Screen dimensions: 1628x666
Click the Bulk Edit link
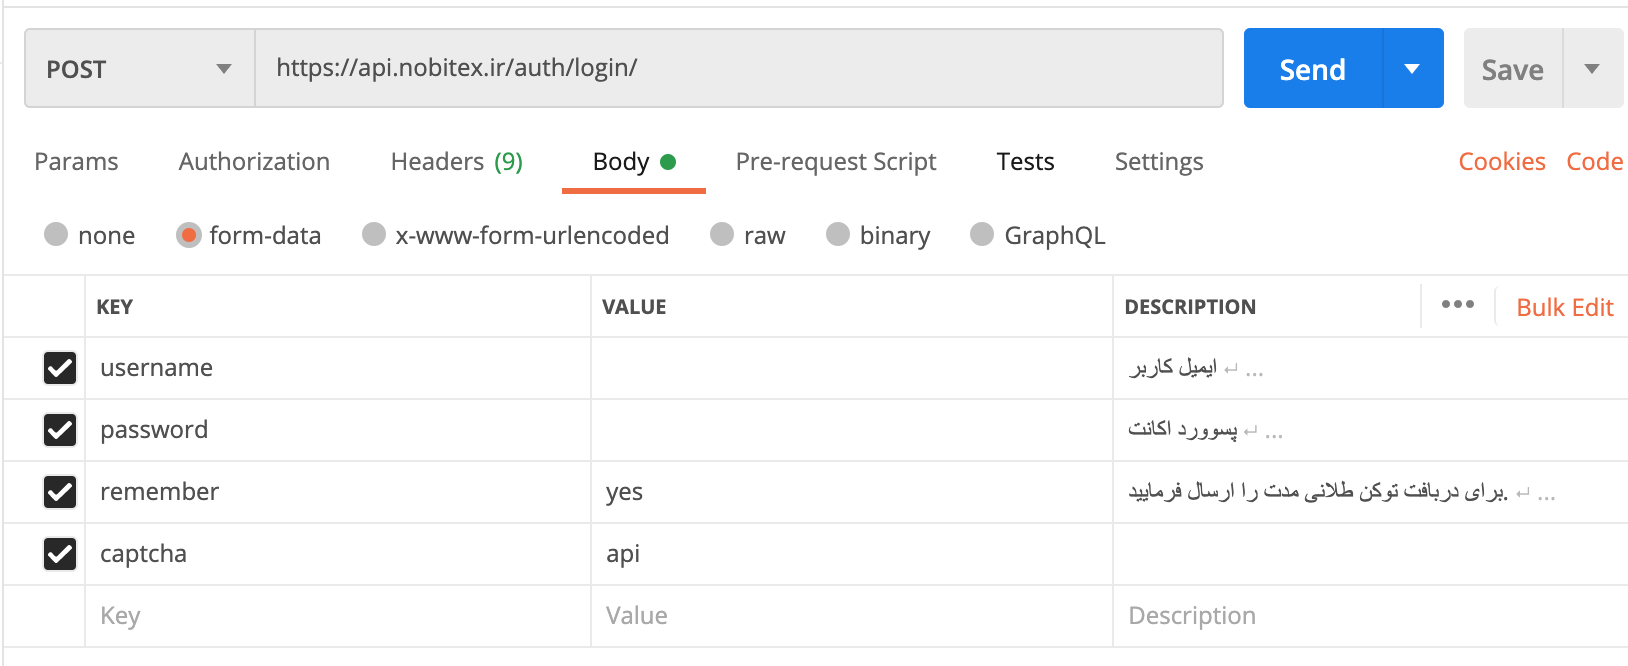click(1564, 307)
